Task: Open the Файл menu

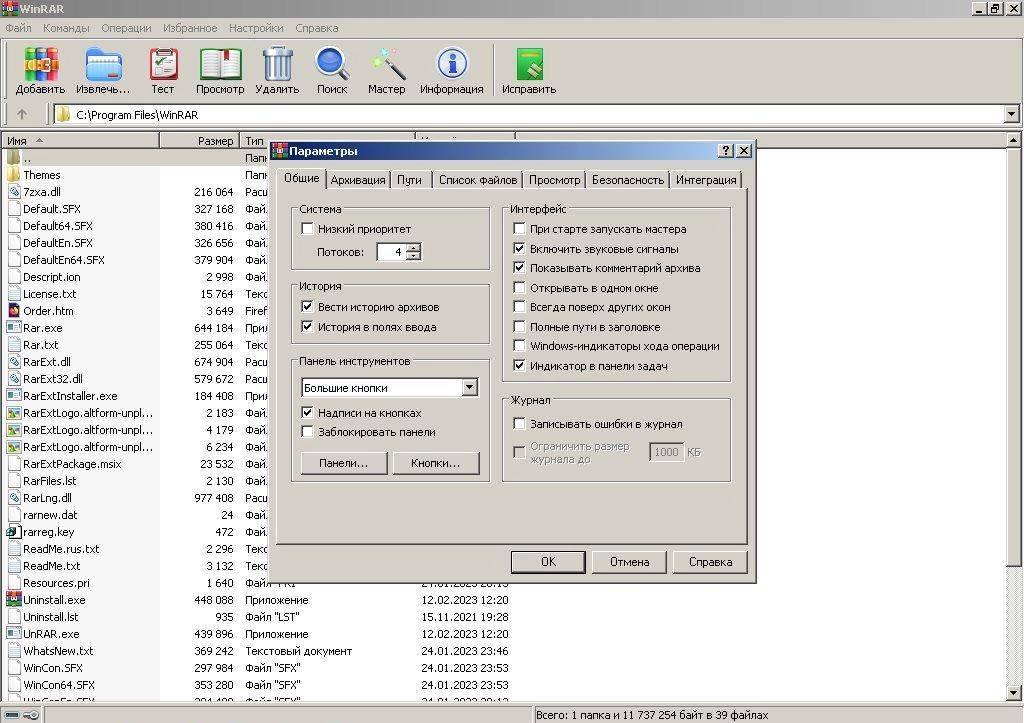Action: click(x=18, y=28)
